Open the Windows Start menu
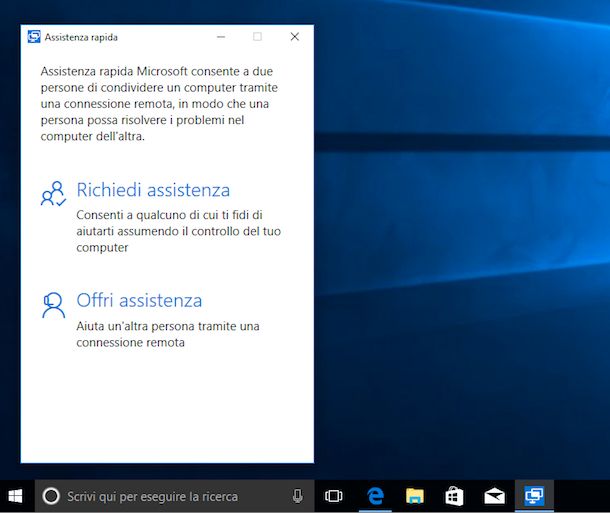 tap(16, 496)
